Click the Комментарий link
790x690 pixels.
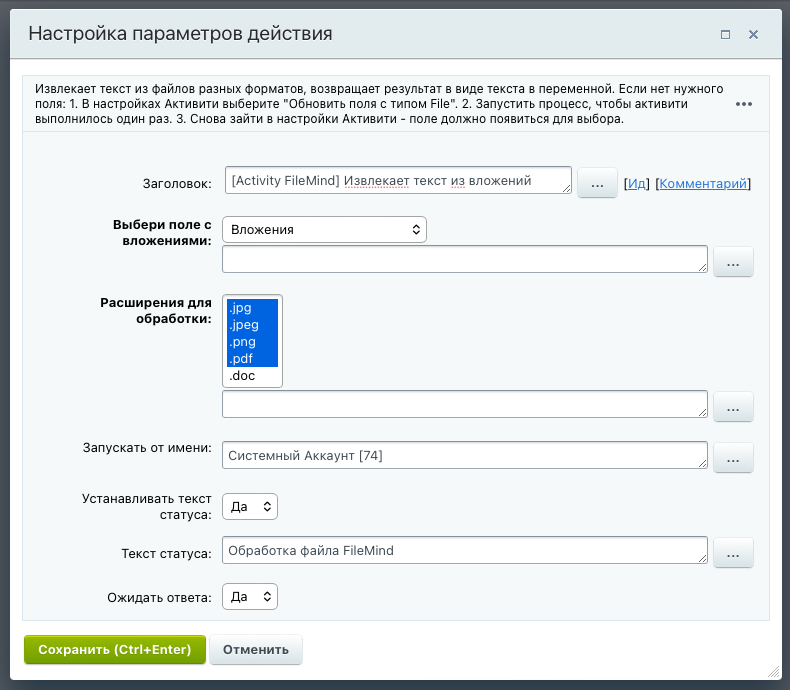pos(705,184)
